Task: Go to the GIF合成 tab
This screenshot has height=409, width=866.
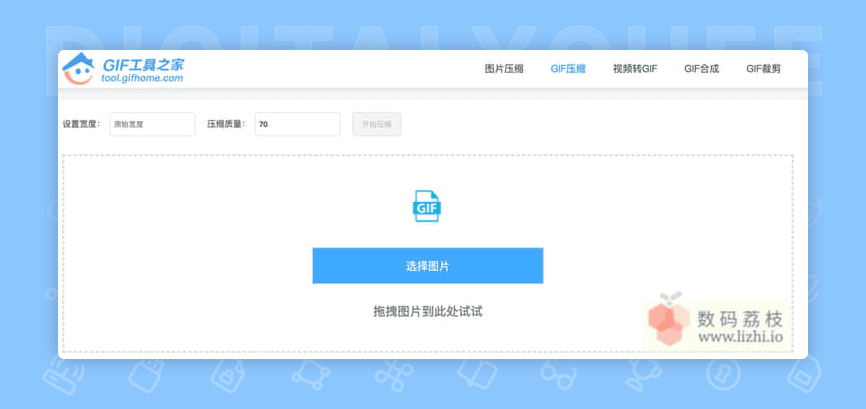Action: (x=701, y=69)
